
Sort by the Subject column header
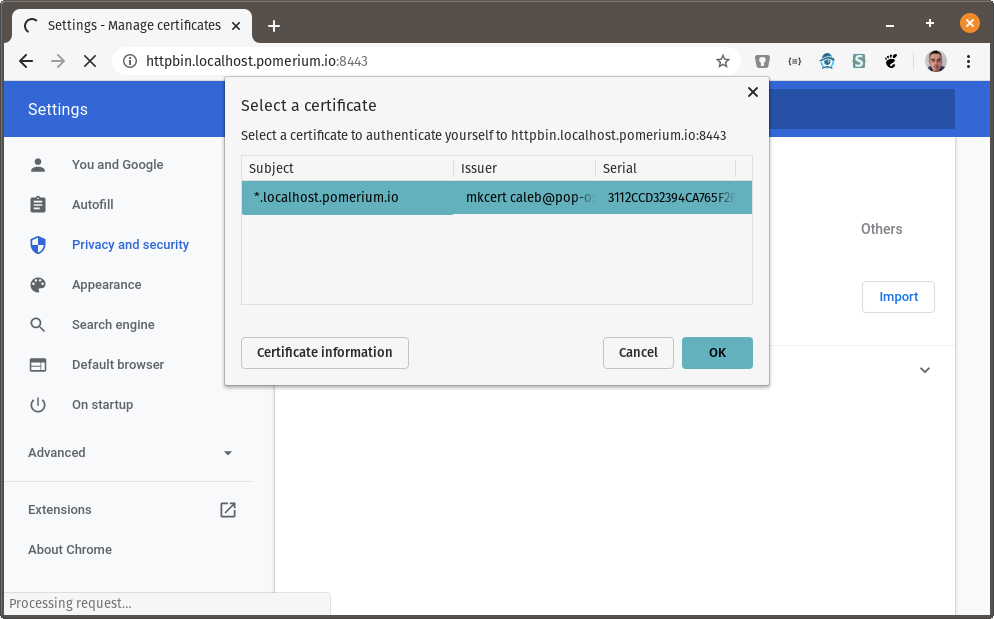347,168
